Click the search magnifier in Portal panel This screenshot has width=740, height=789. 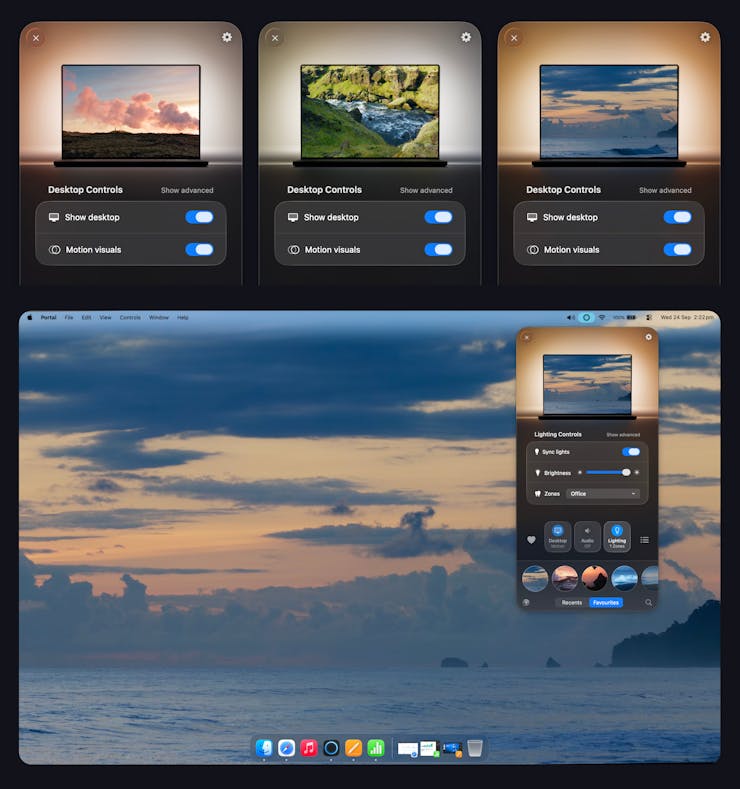[x=648, y=603]
